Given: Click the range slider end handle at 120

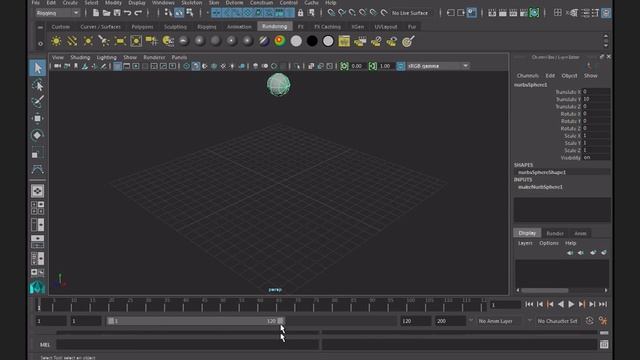Looking at the screenshot, I should pyautogui.click(x=280, y=321).
